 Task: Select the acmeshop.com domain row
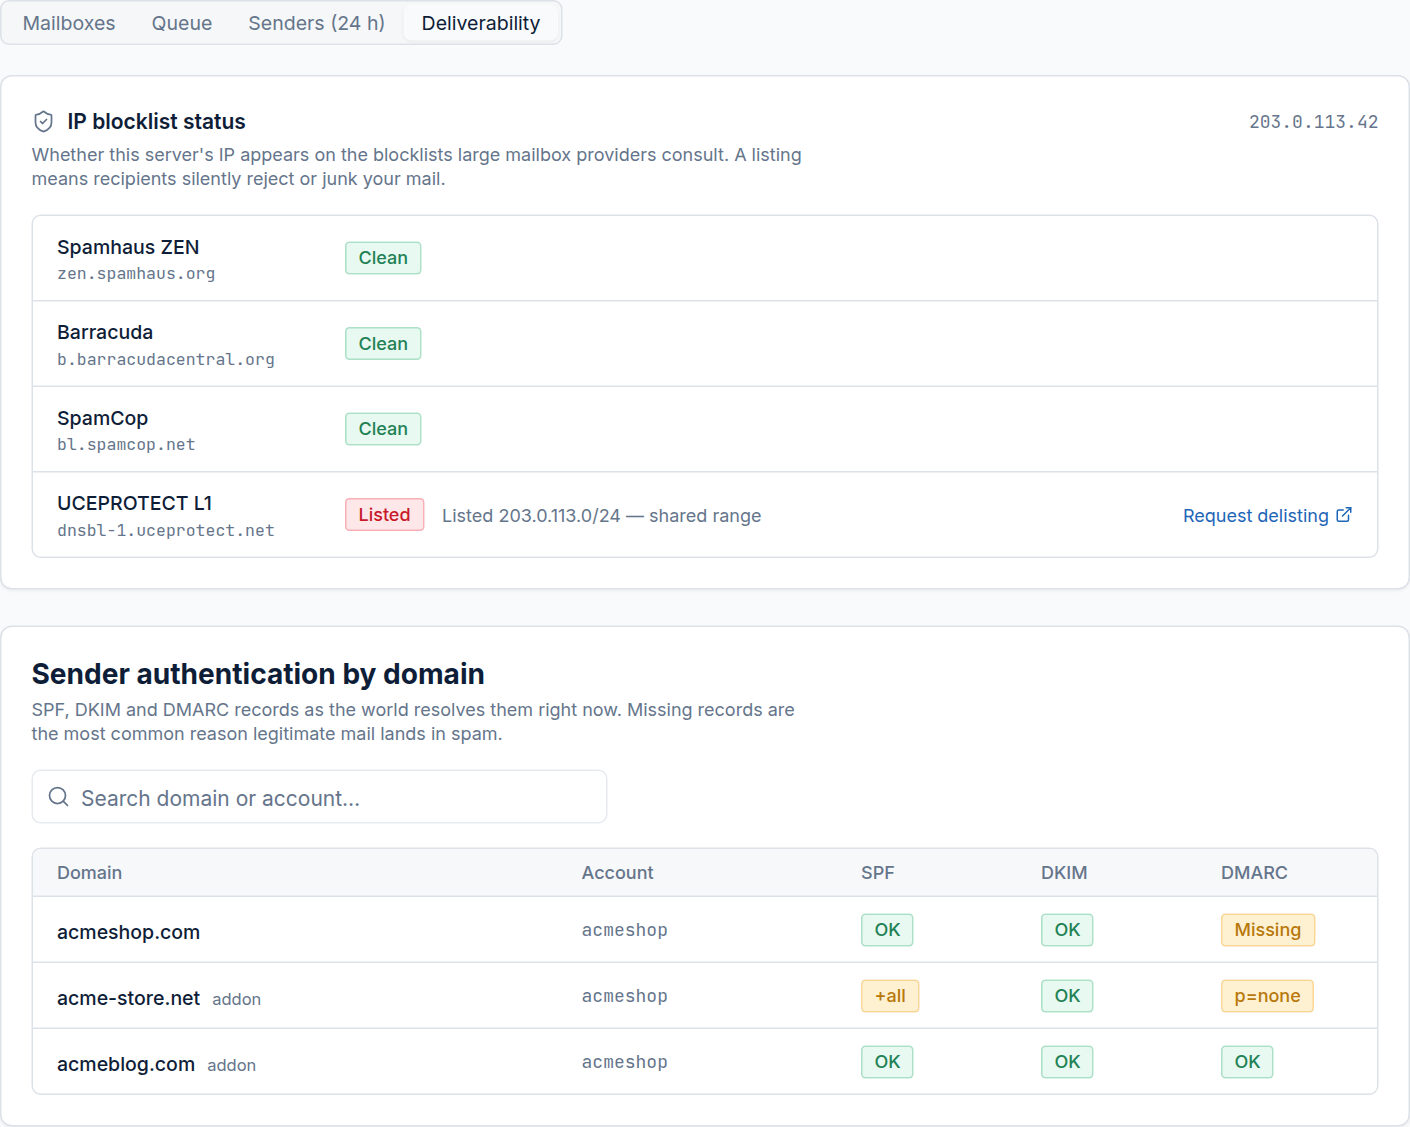[705, 930]
